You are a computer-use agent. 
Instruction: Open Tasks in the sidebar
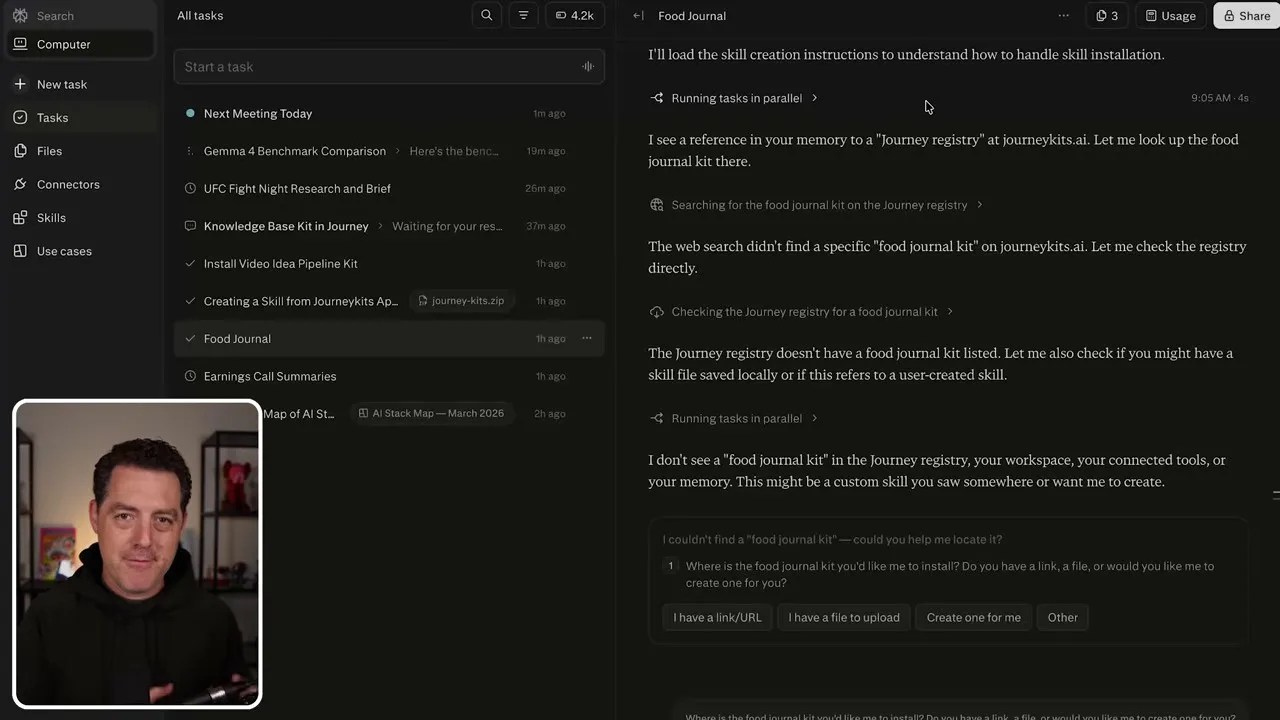[80, 117]
